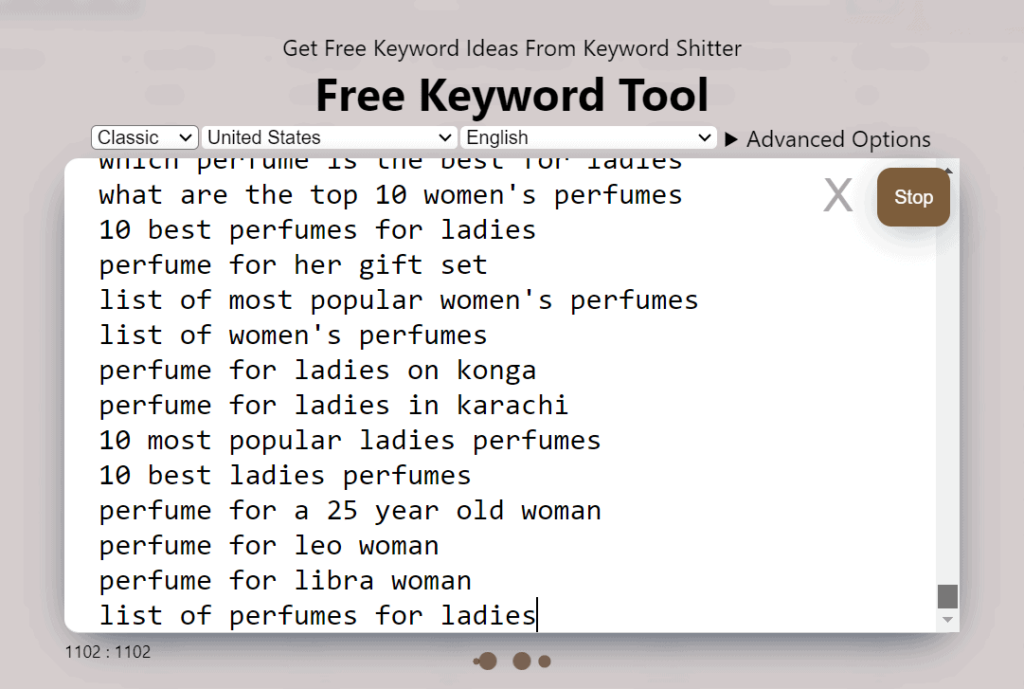
Task: Open the United States country dropdown
Action: coord(328,137)
